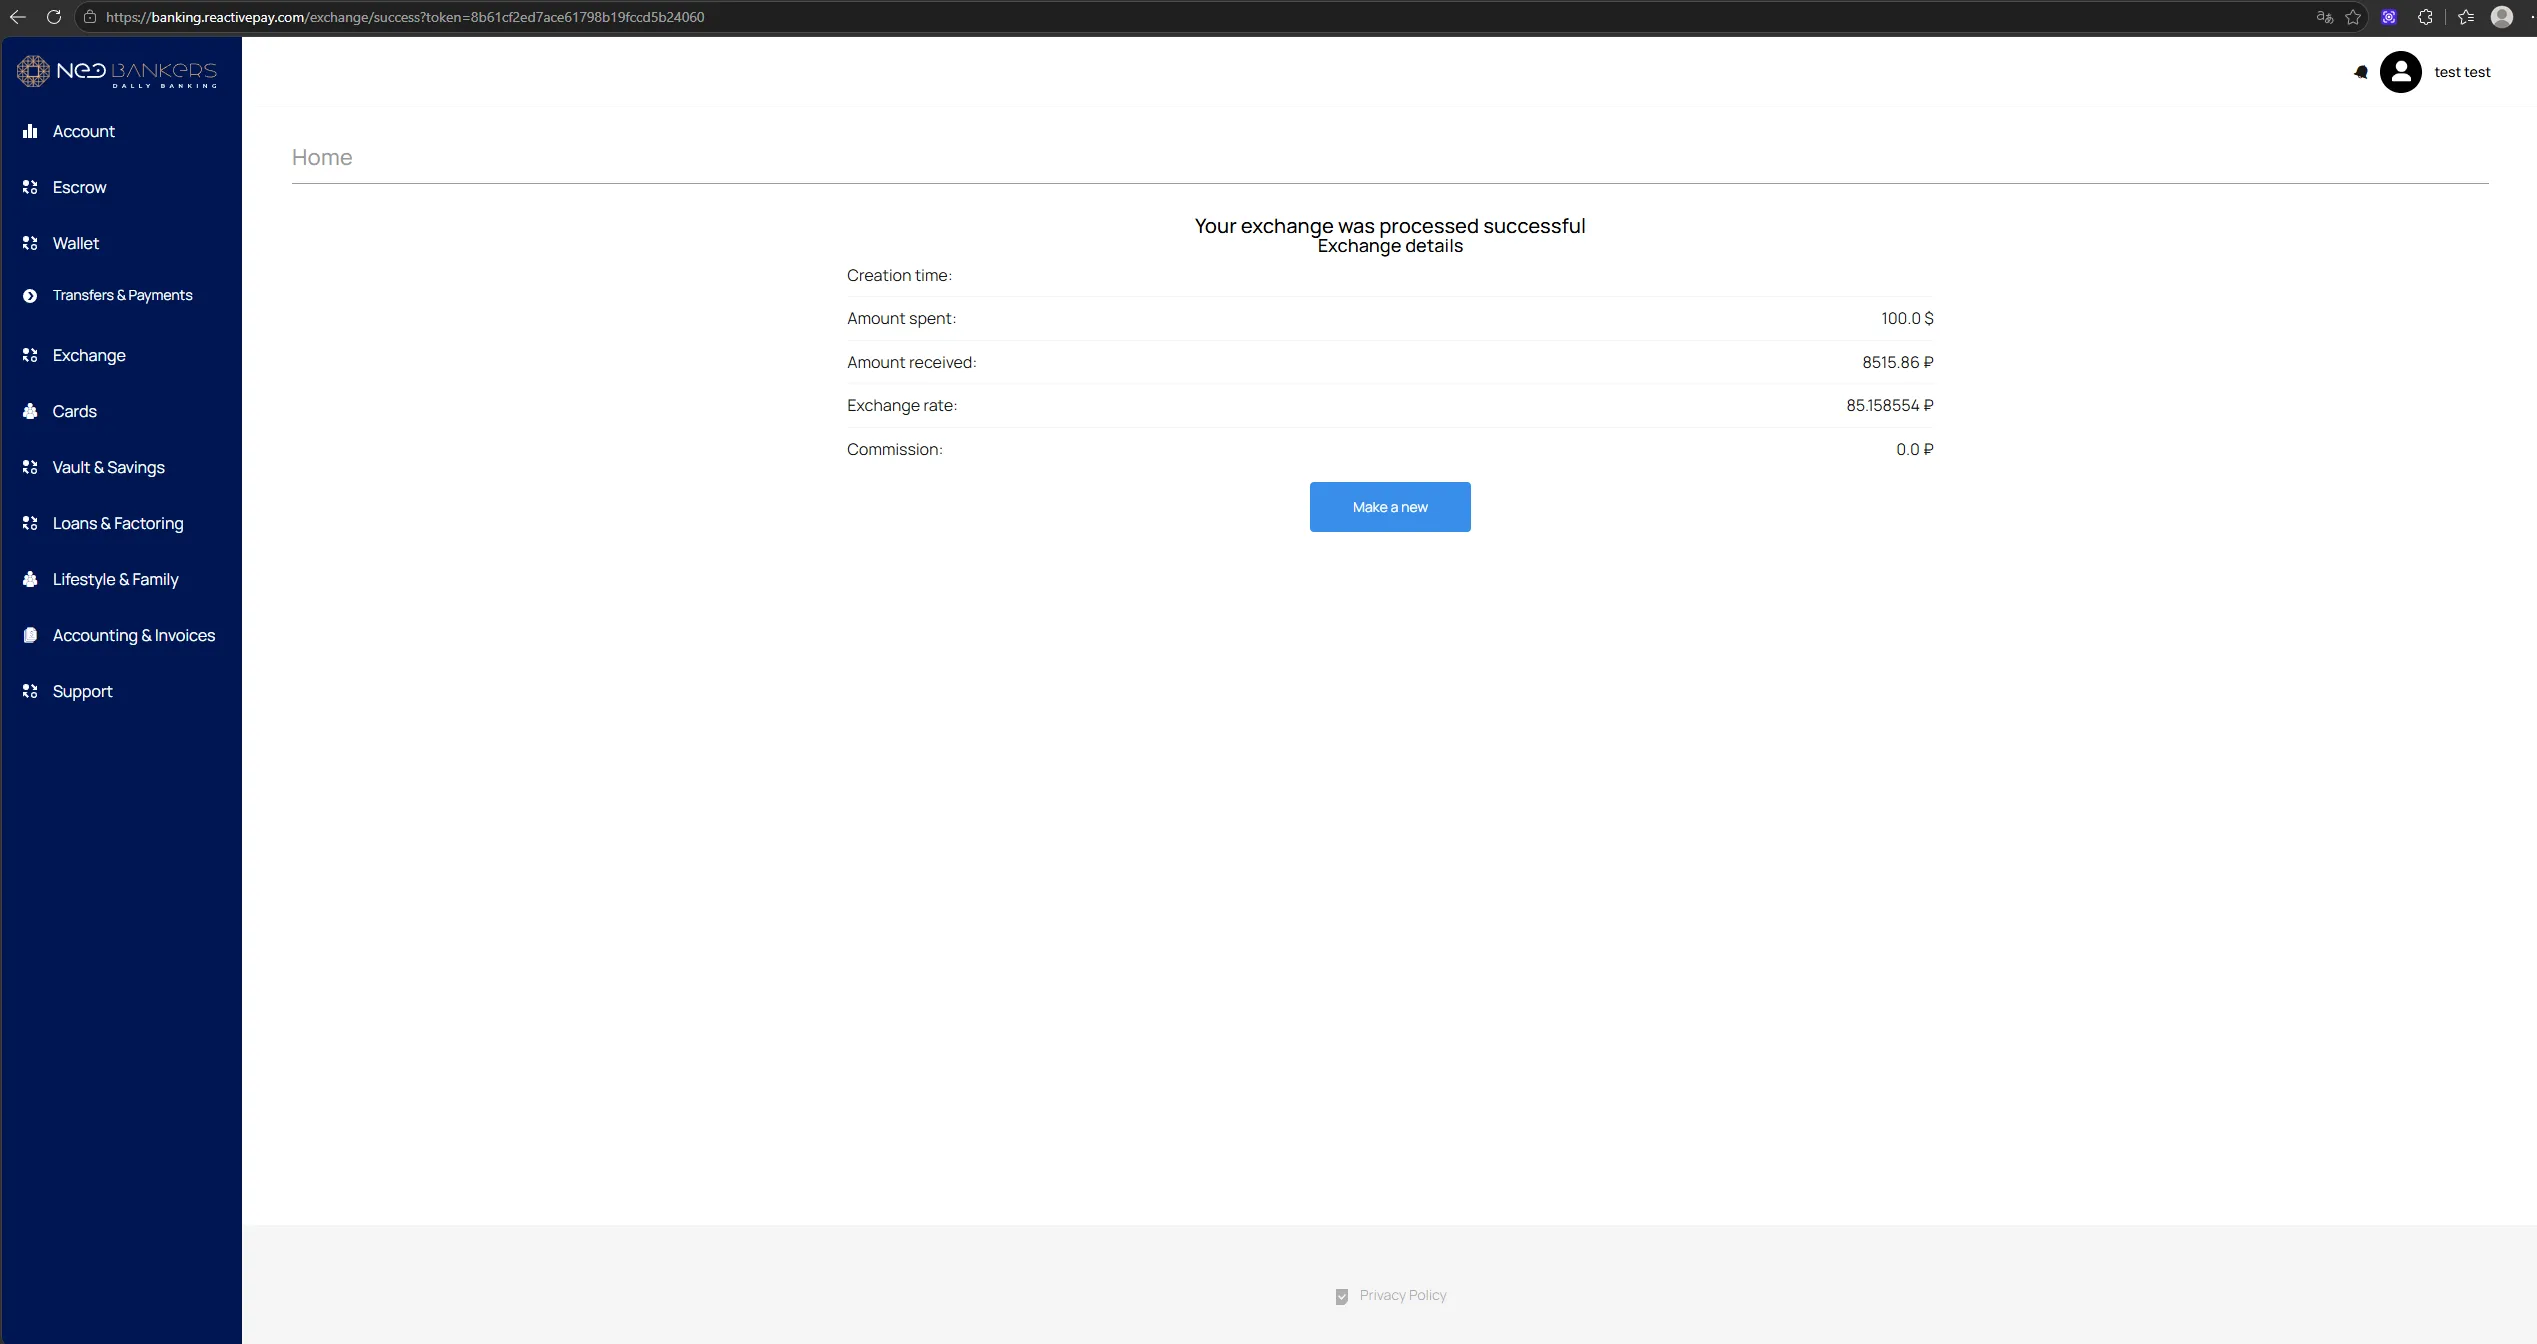Screen dimensions: 2537x1344
Task: Open the browser extensions puzzle icon
Action: tap(2425, 17)
